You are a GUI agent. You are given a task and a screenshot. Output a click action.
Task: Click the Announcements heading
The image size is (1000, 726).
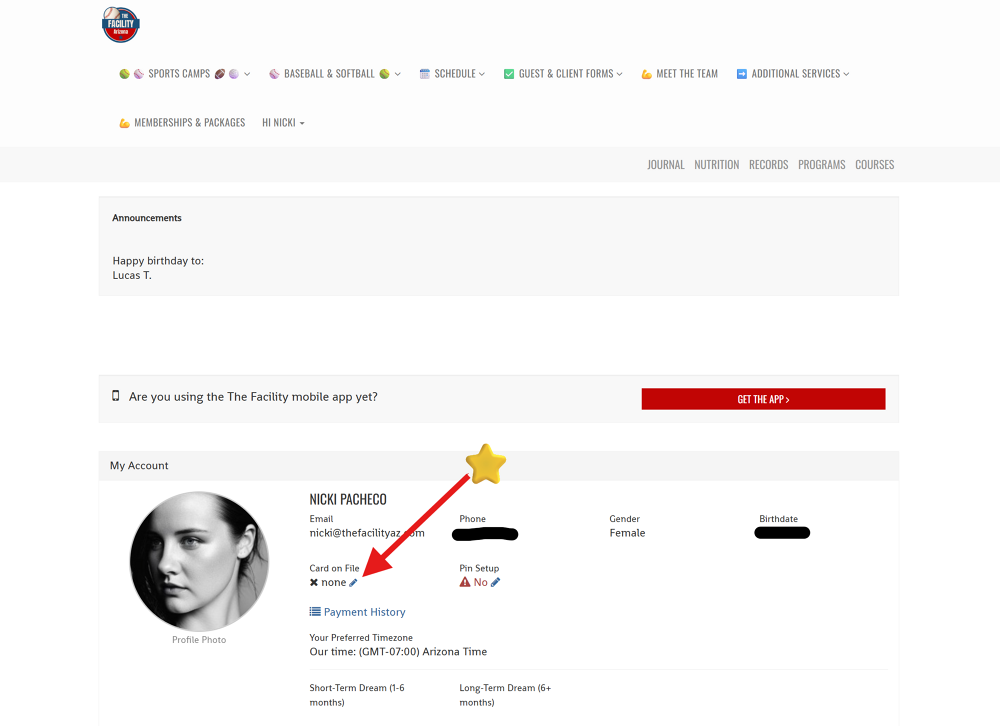[147, 218]
